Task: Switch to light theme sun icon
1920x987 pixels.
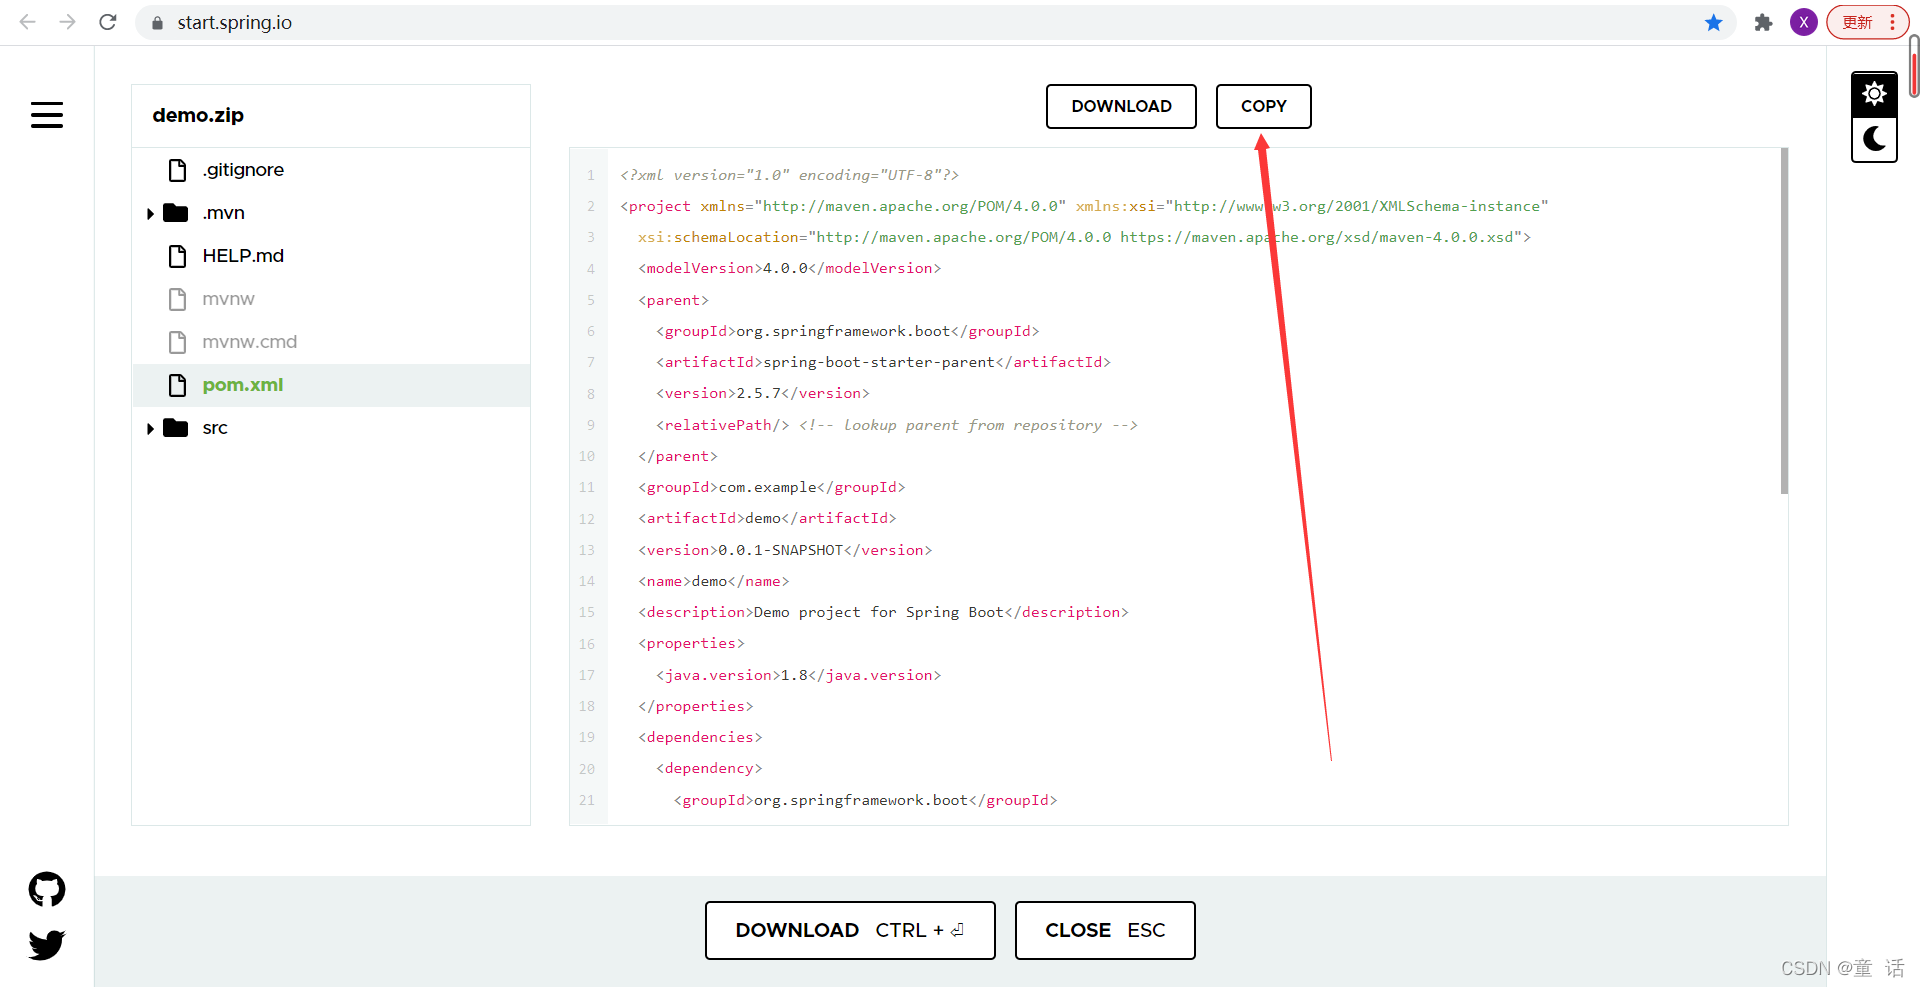Action: click(x=1874, y=94)
